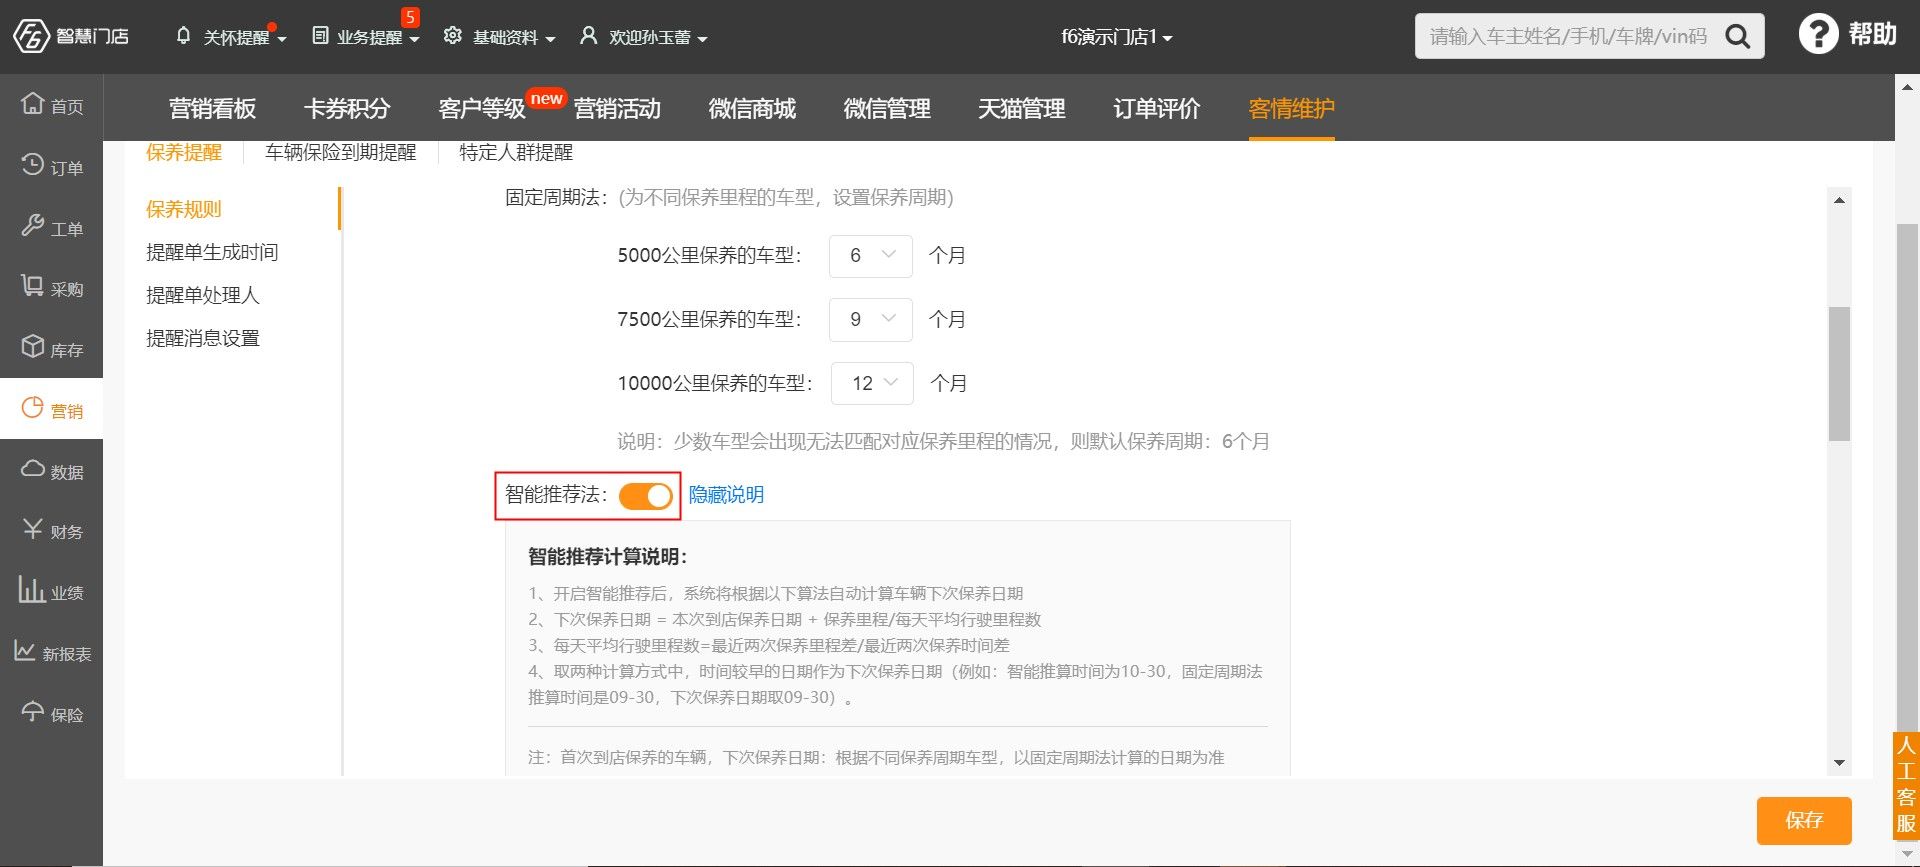1920x867 pixels.
Task: Select the 保养提醒 sub-tab
Action: click(184, 152)
